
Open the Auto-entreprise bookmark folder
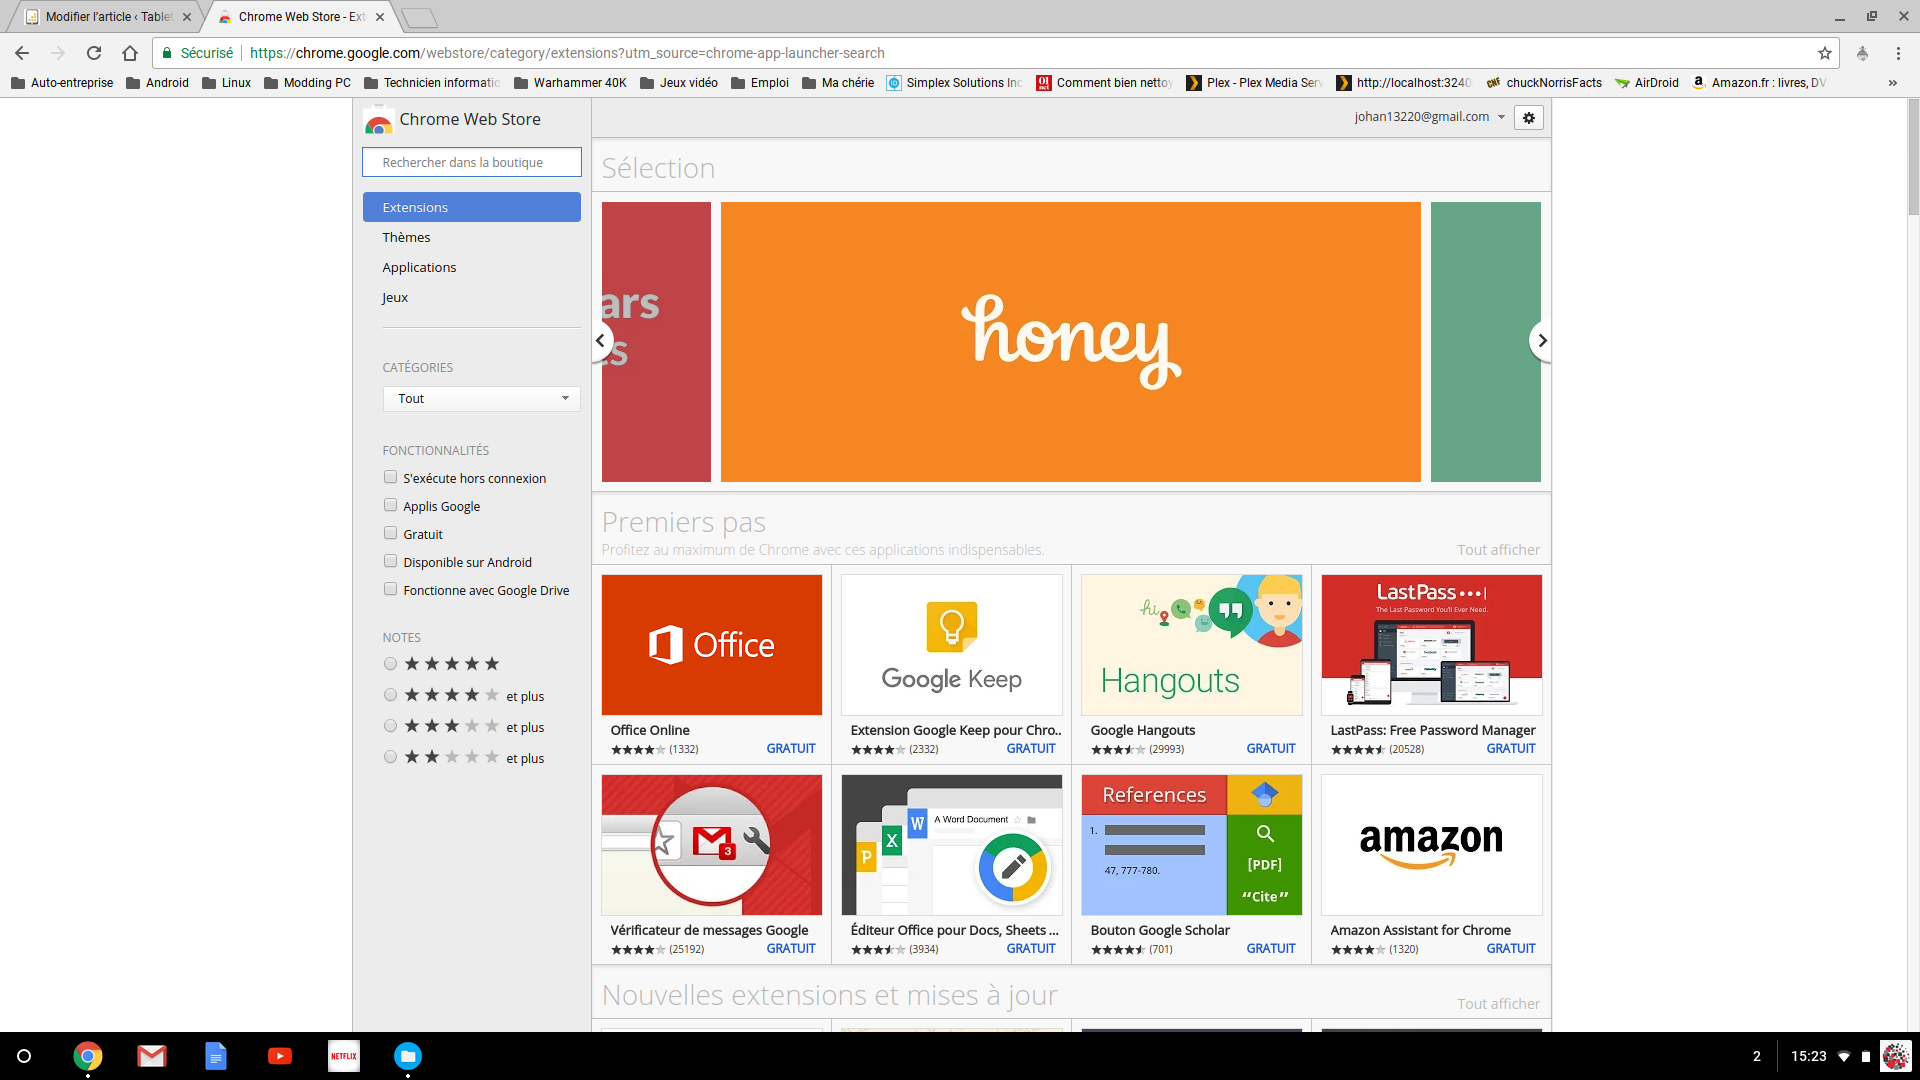point(62,83)
